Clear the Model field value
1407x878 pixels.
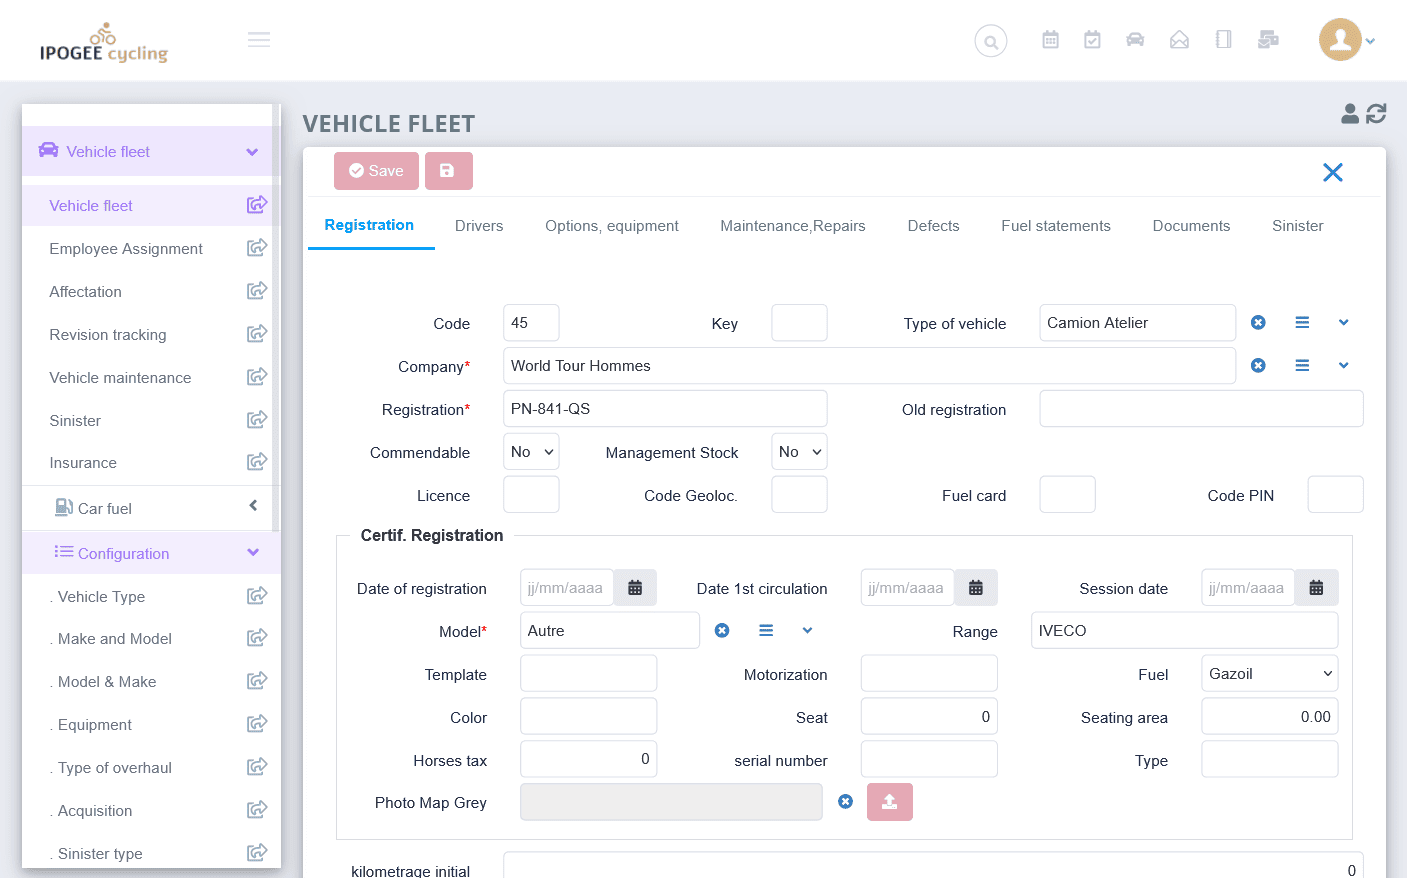point(722,631)
